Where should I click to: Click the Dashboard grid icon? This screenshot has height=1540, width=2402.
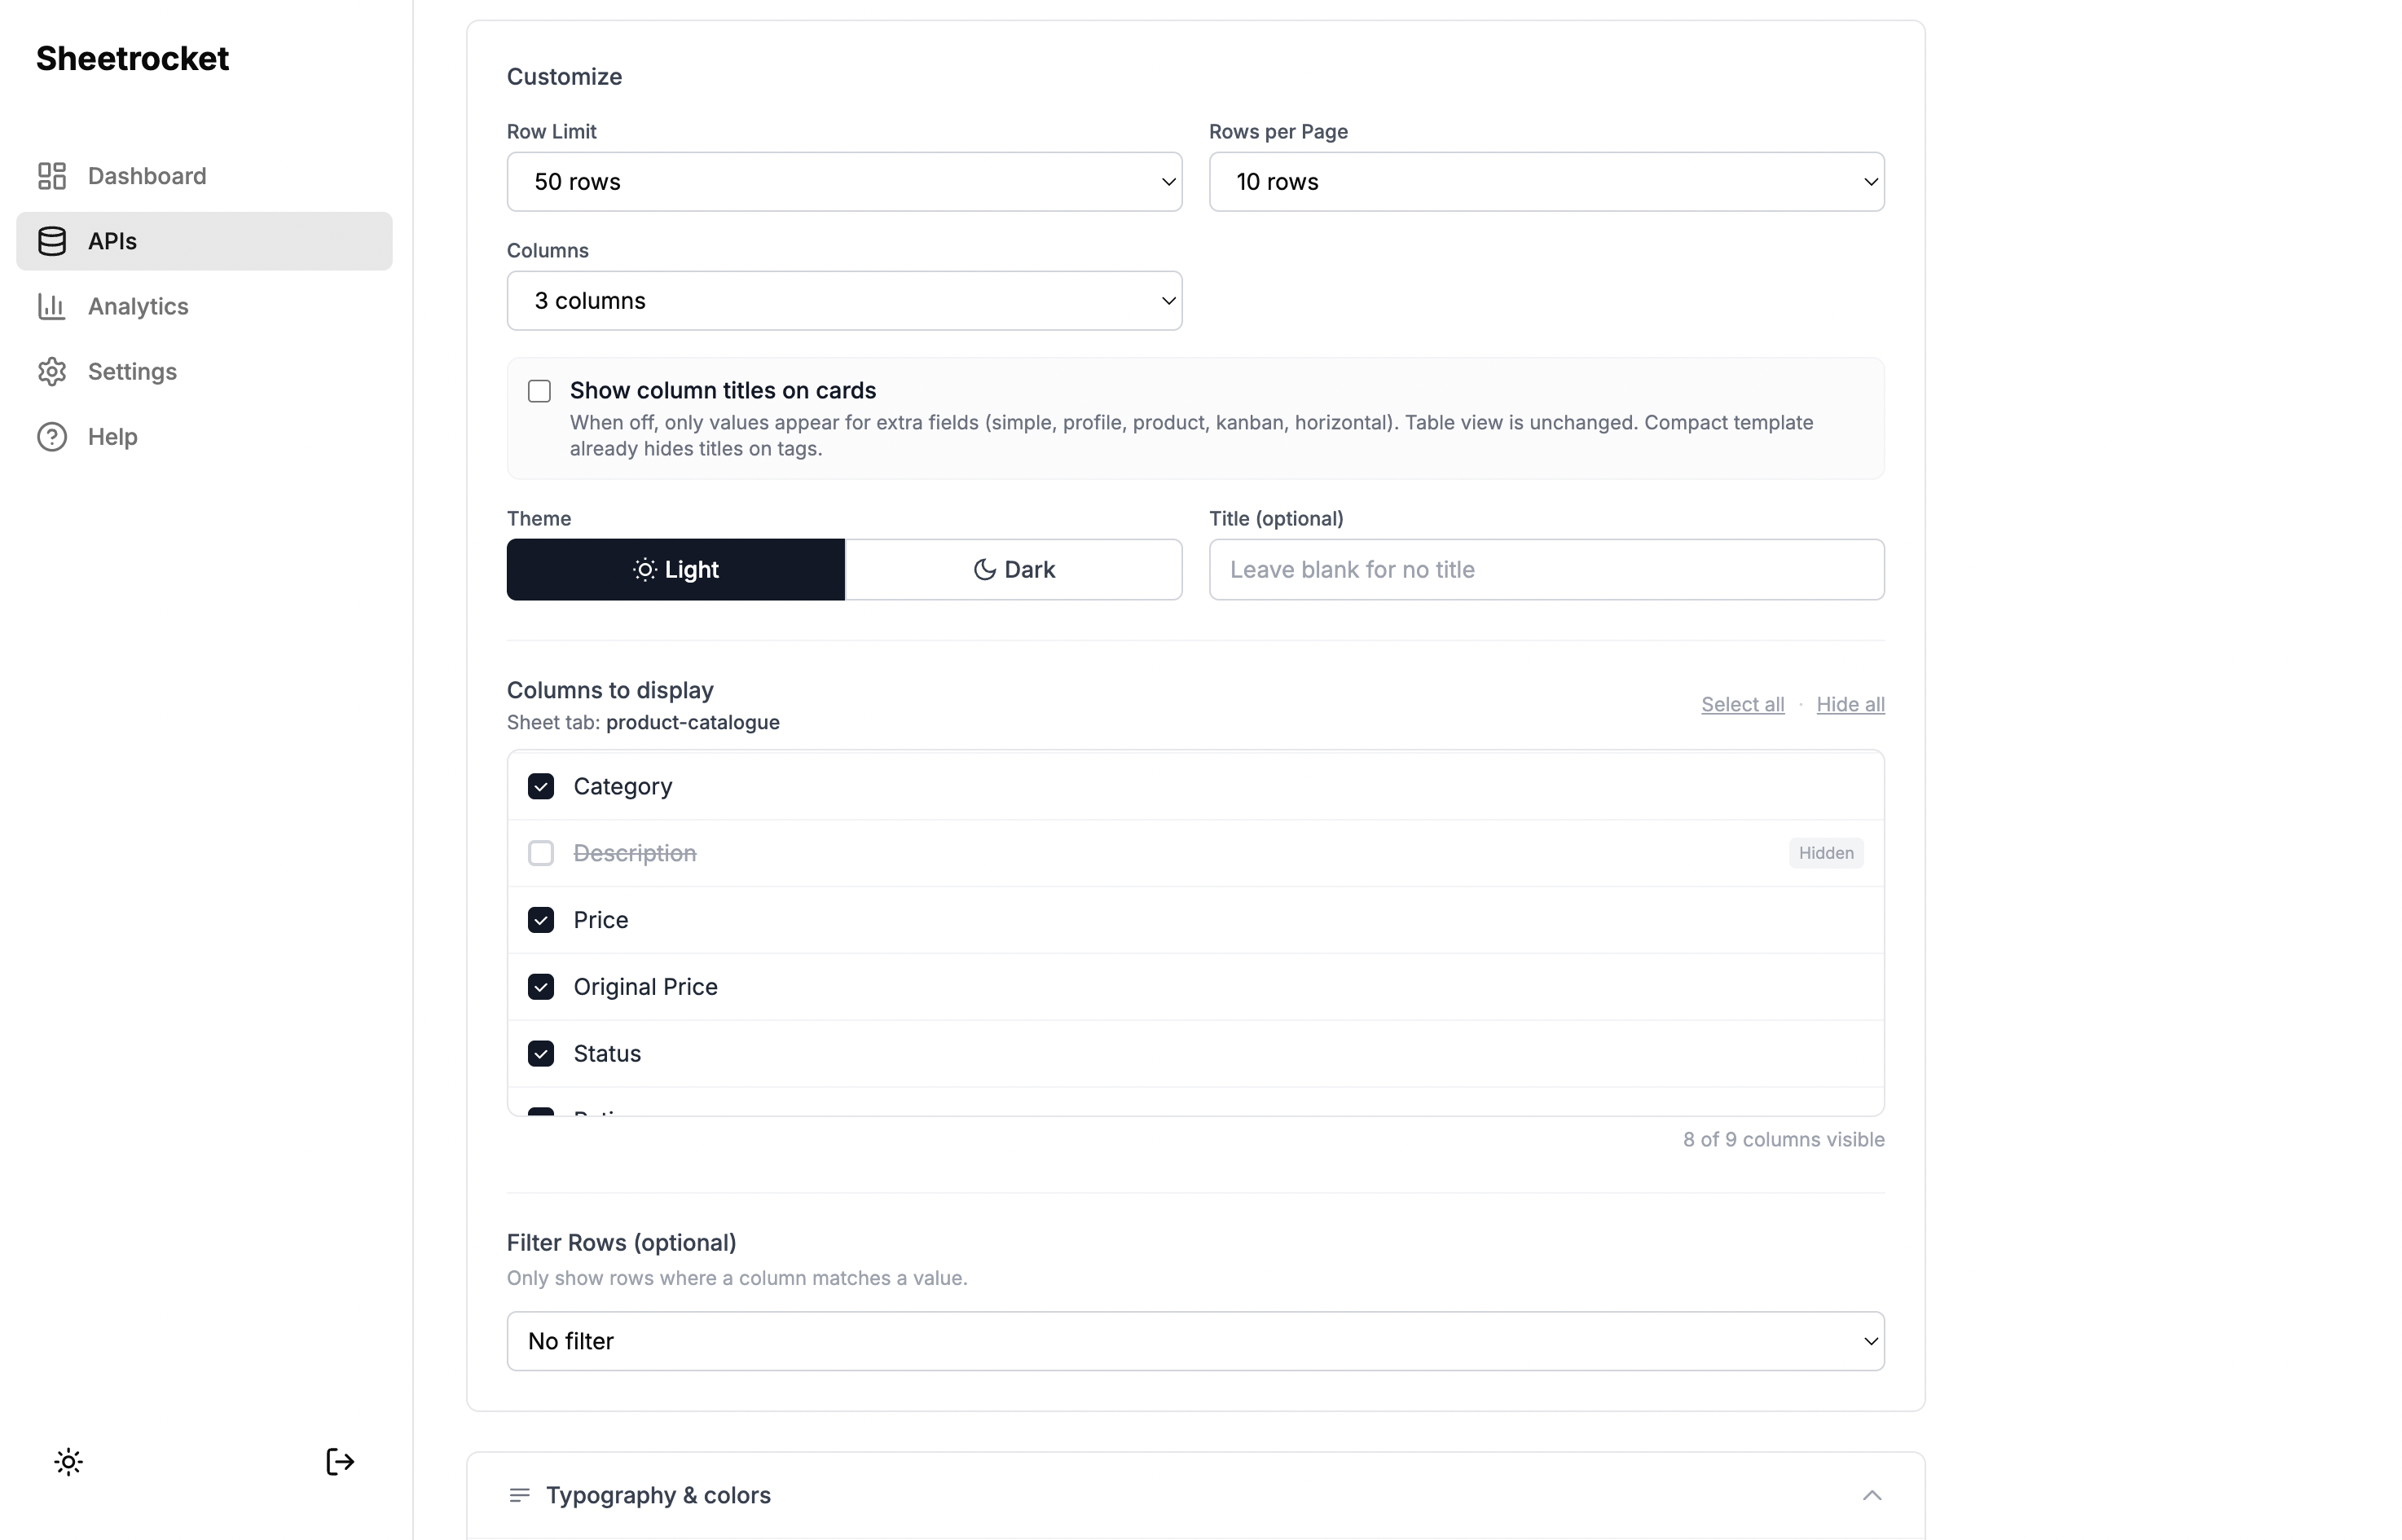pos(52,176)
